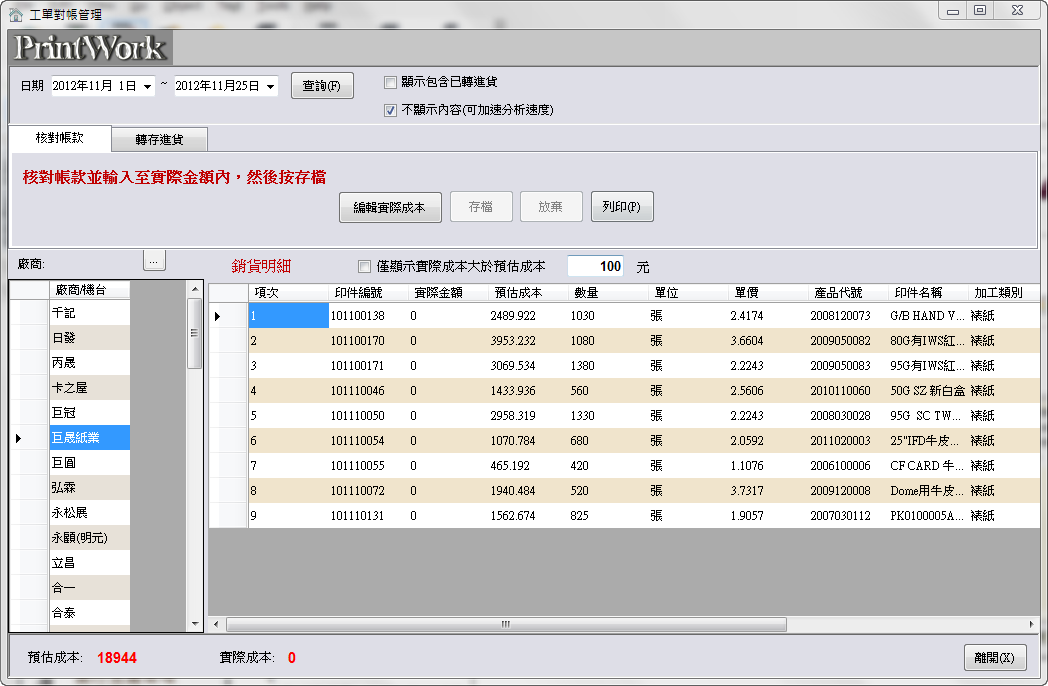
Task: Click job number cell 101100138
Action: [x=368, y=316]
